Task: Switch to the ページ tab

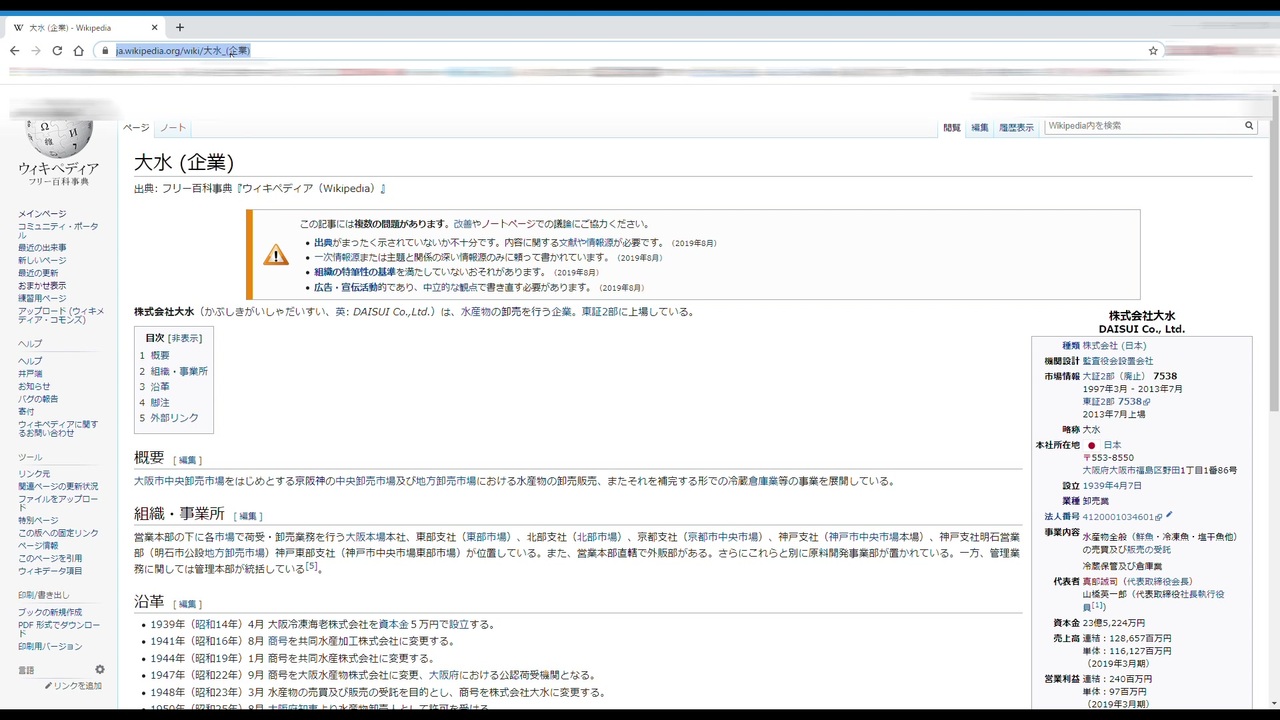Action: coord(136,128)
